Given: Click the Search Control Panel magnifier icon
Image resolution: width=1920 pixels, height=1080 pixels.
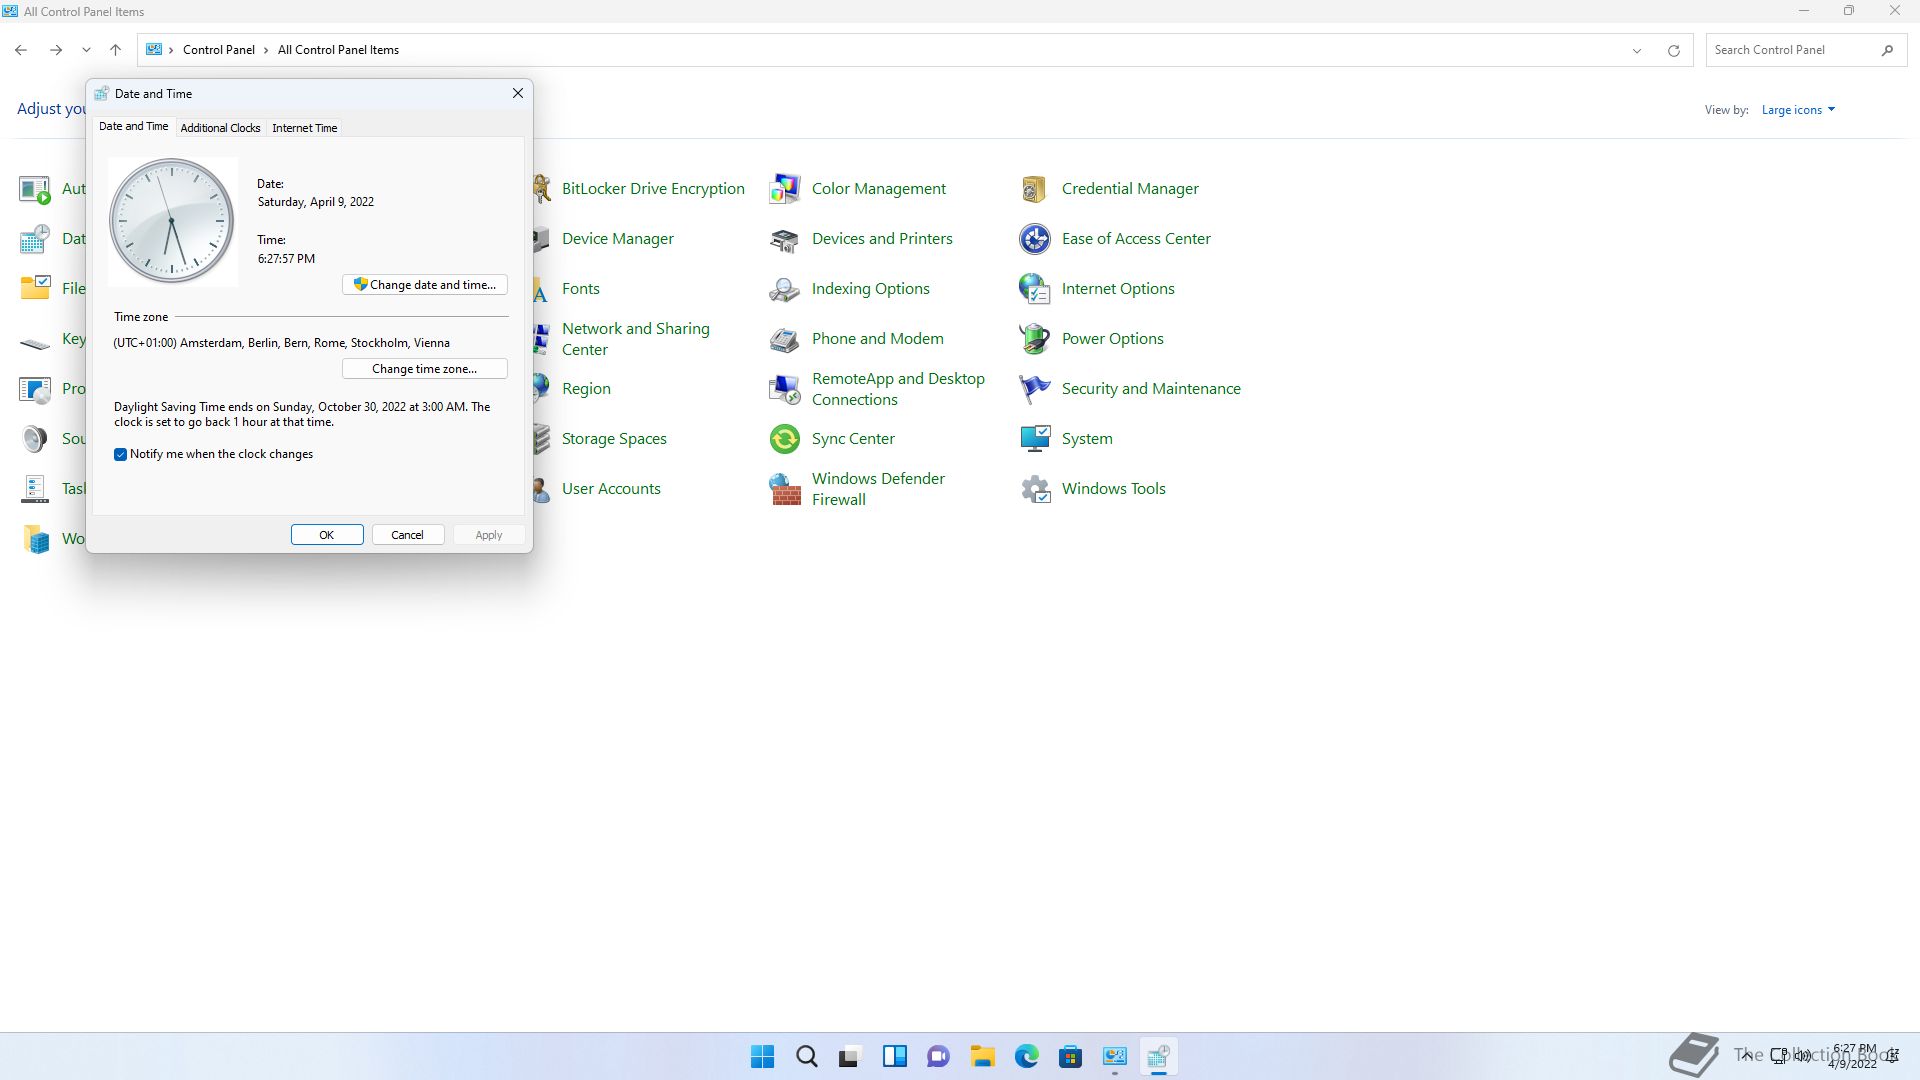Looking at the screenshot, I should 1887,50.
